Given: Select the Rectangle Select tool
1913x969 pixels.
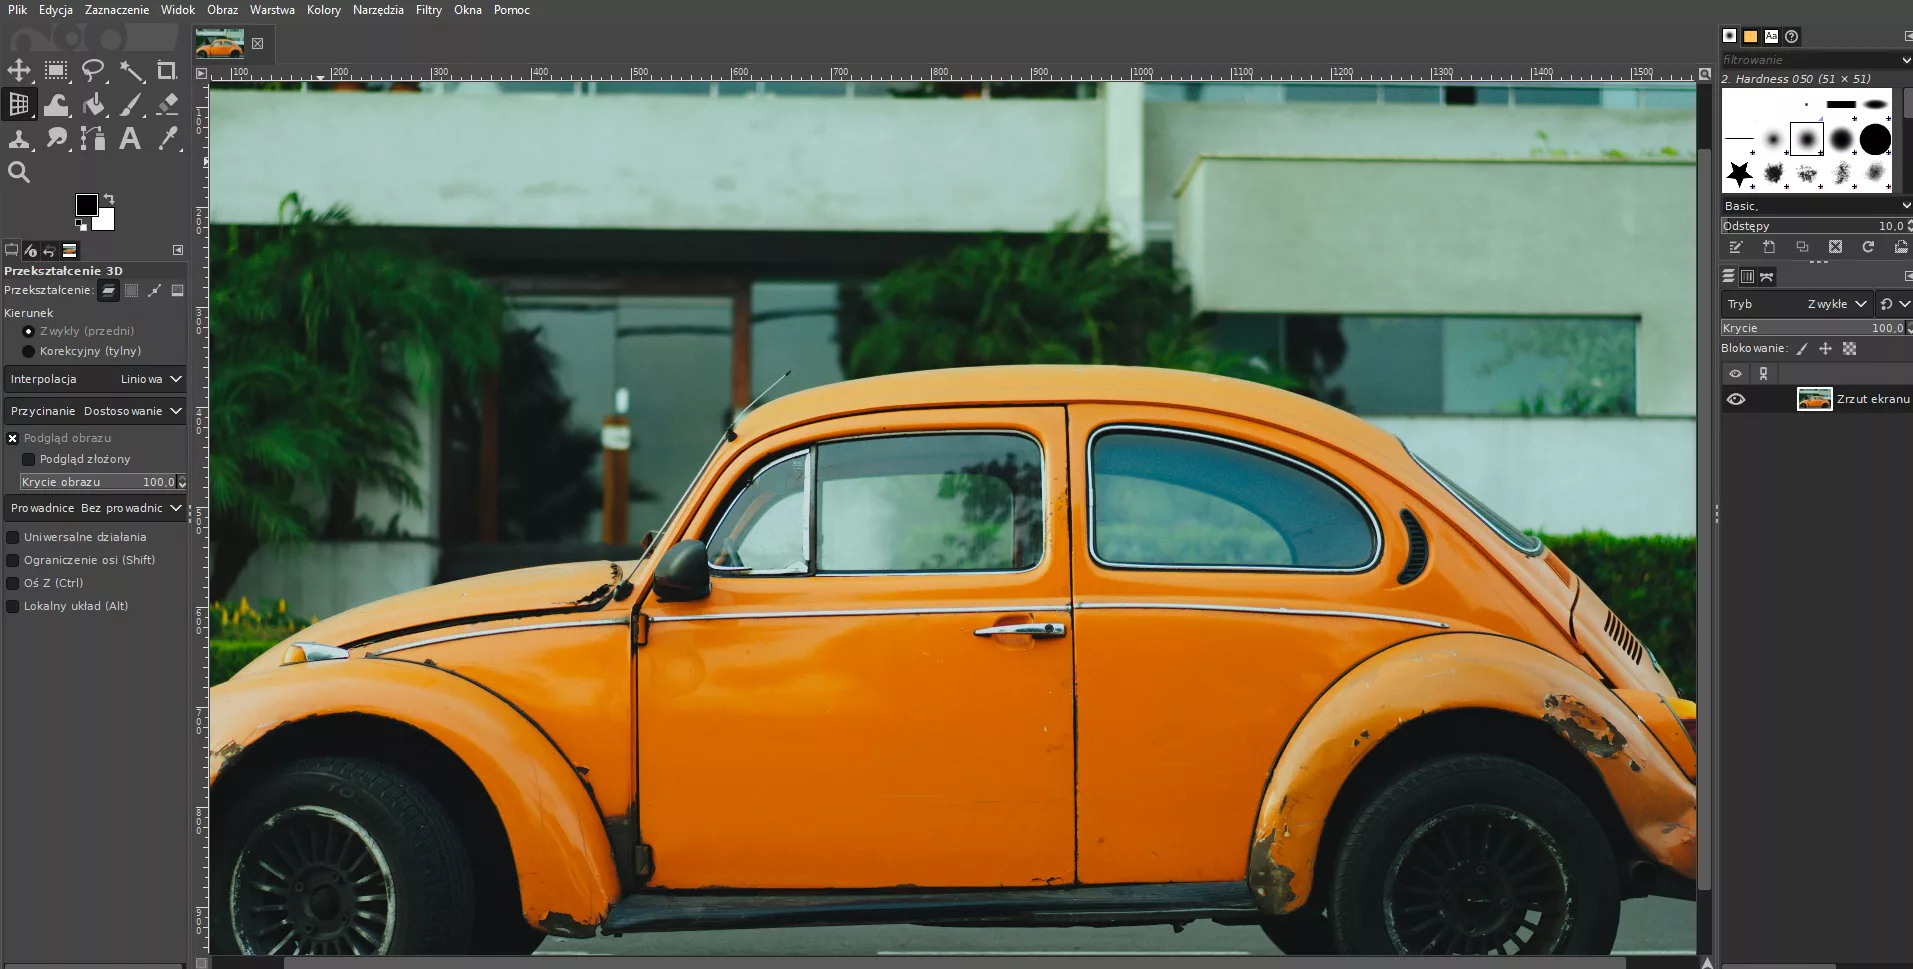Looking at the screenshot, I should [56, 70].
